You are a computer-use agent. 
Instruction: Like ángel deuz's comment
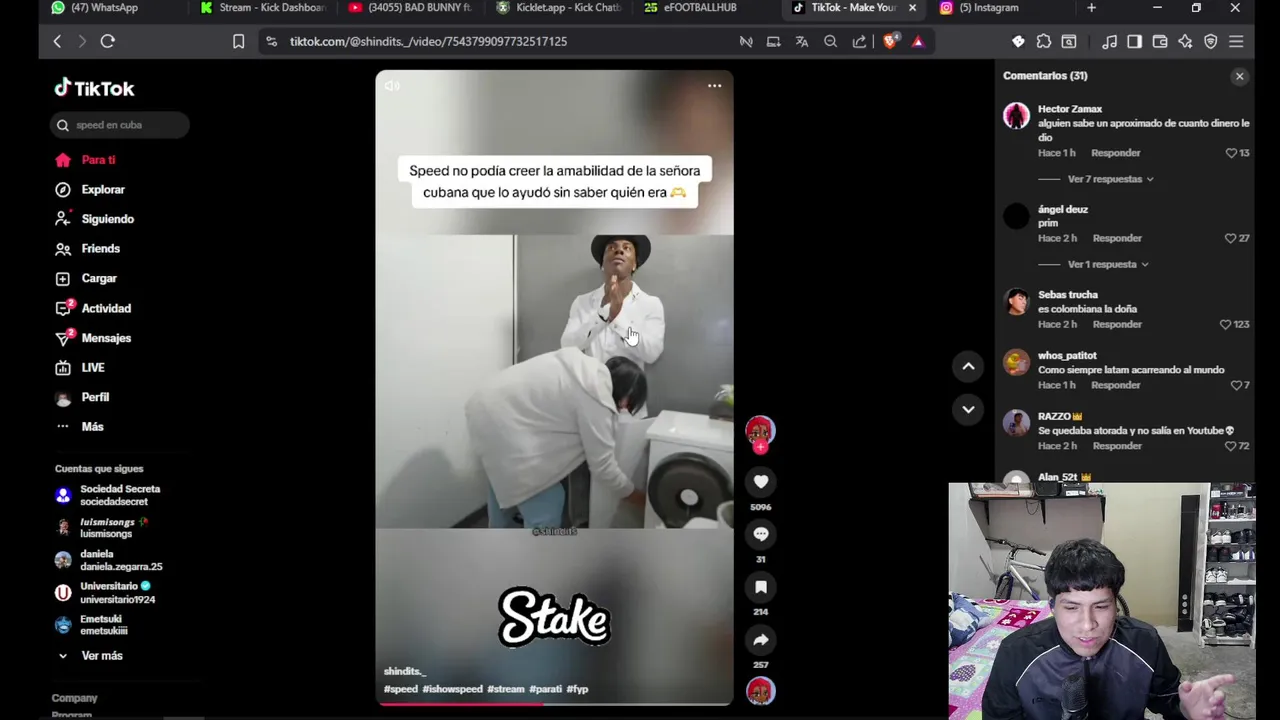pos(1231,238)
